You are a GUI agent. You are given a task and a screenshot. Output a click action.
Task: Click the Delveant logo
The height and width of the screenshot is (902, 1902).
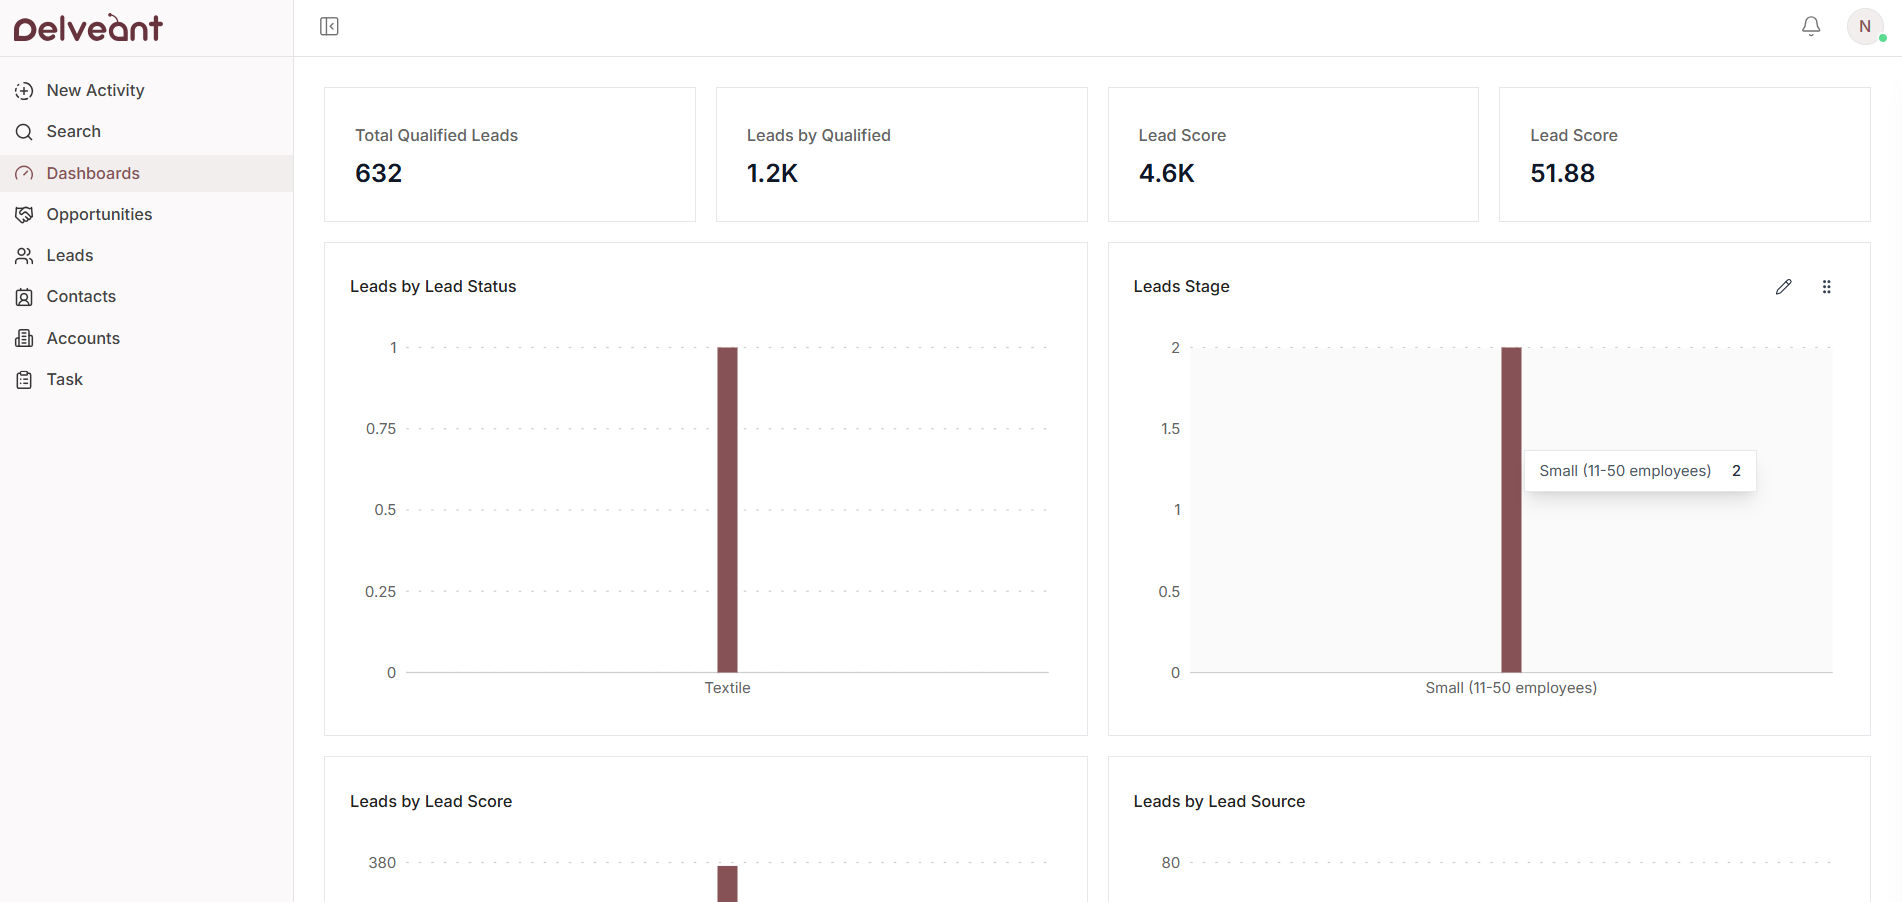(88, 28)
